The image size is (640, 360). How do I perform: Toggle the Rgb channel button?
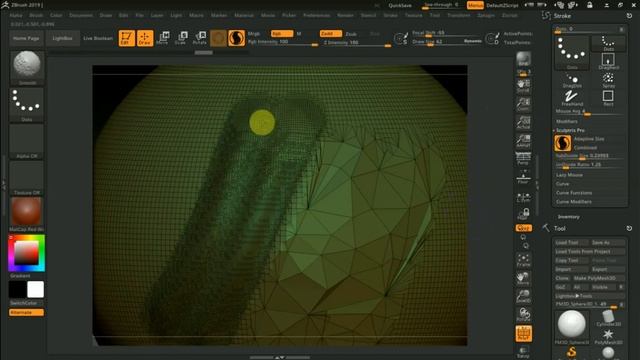[x=282, y=33]
